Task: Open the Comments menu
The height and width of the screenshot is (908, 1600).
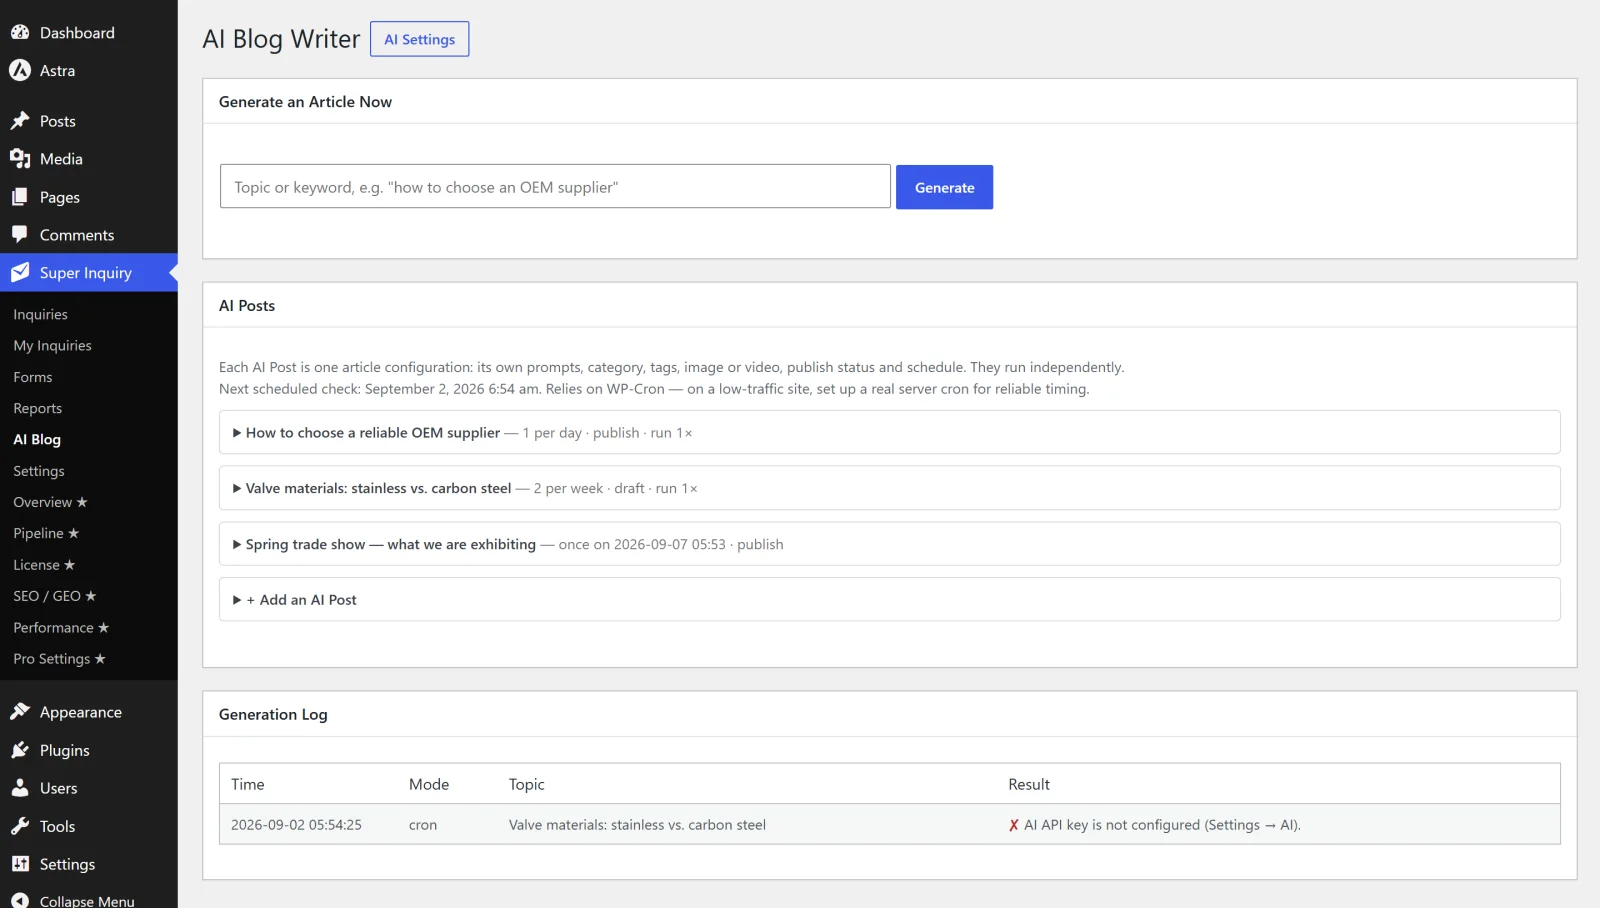Action: [x=89, y=235]
